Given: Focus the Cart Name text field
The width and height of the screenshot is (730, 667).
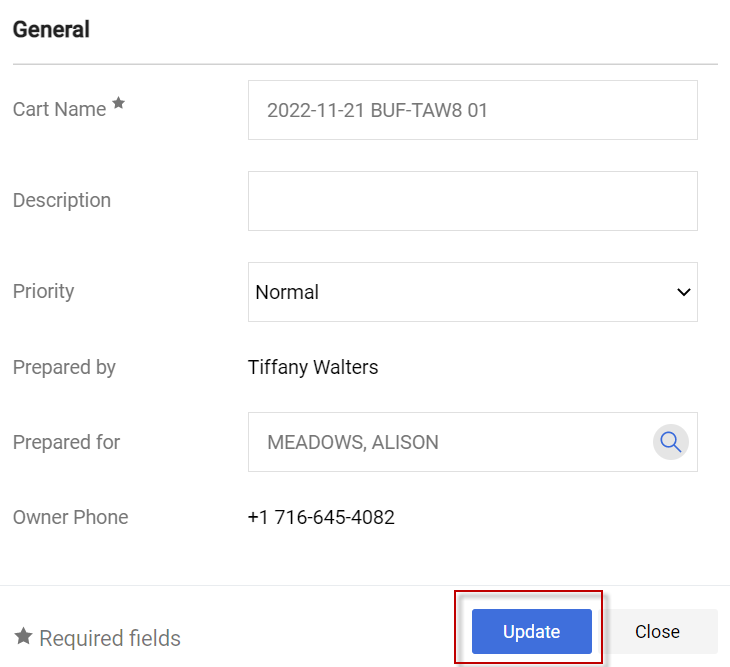Looking at the screenshot, I should point(472,110).
